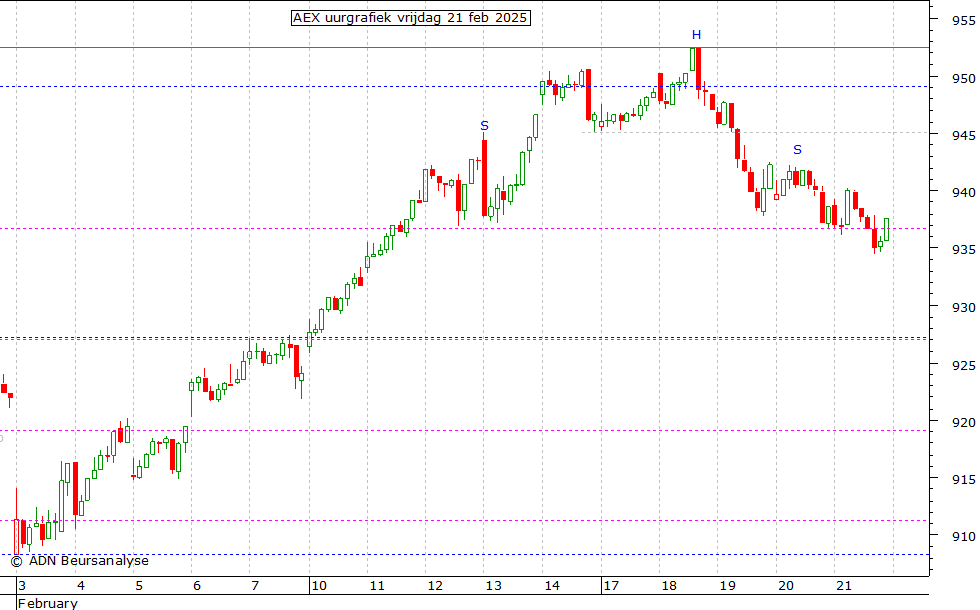The height and width of the screenshot is (610, 980).
Task: Click date label '5' on the time axis
Action: tap(139, 586)
